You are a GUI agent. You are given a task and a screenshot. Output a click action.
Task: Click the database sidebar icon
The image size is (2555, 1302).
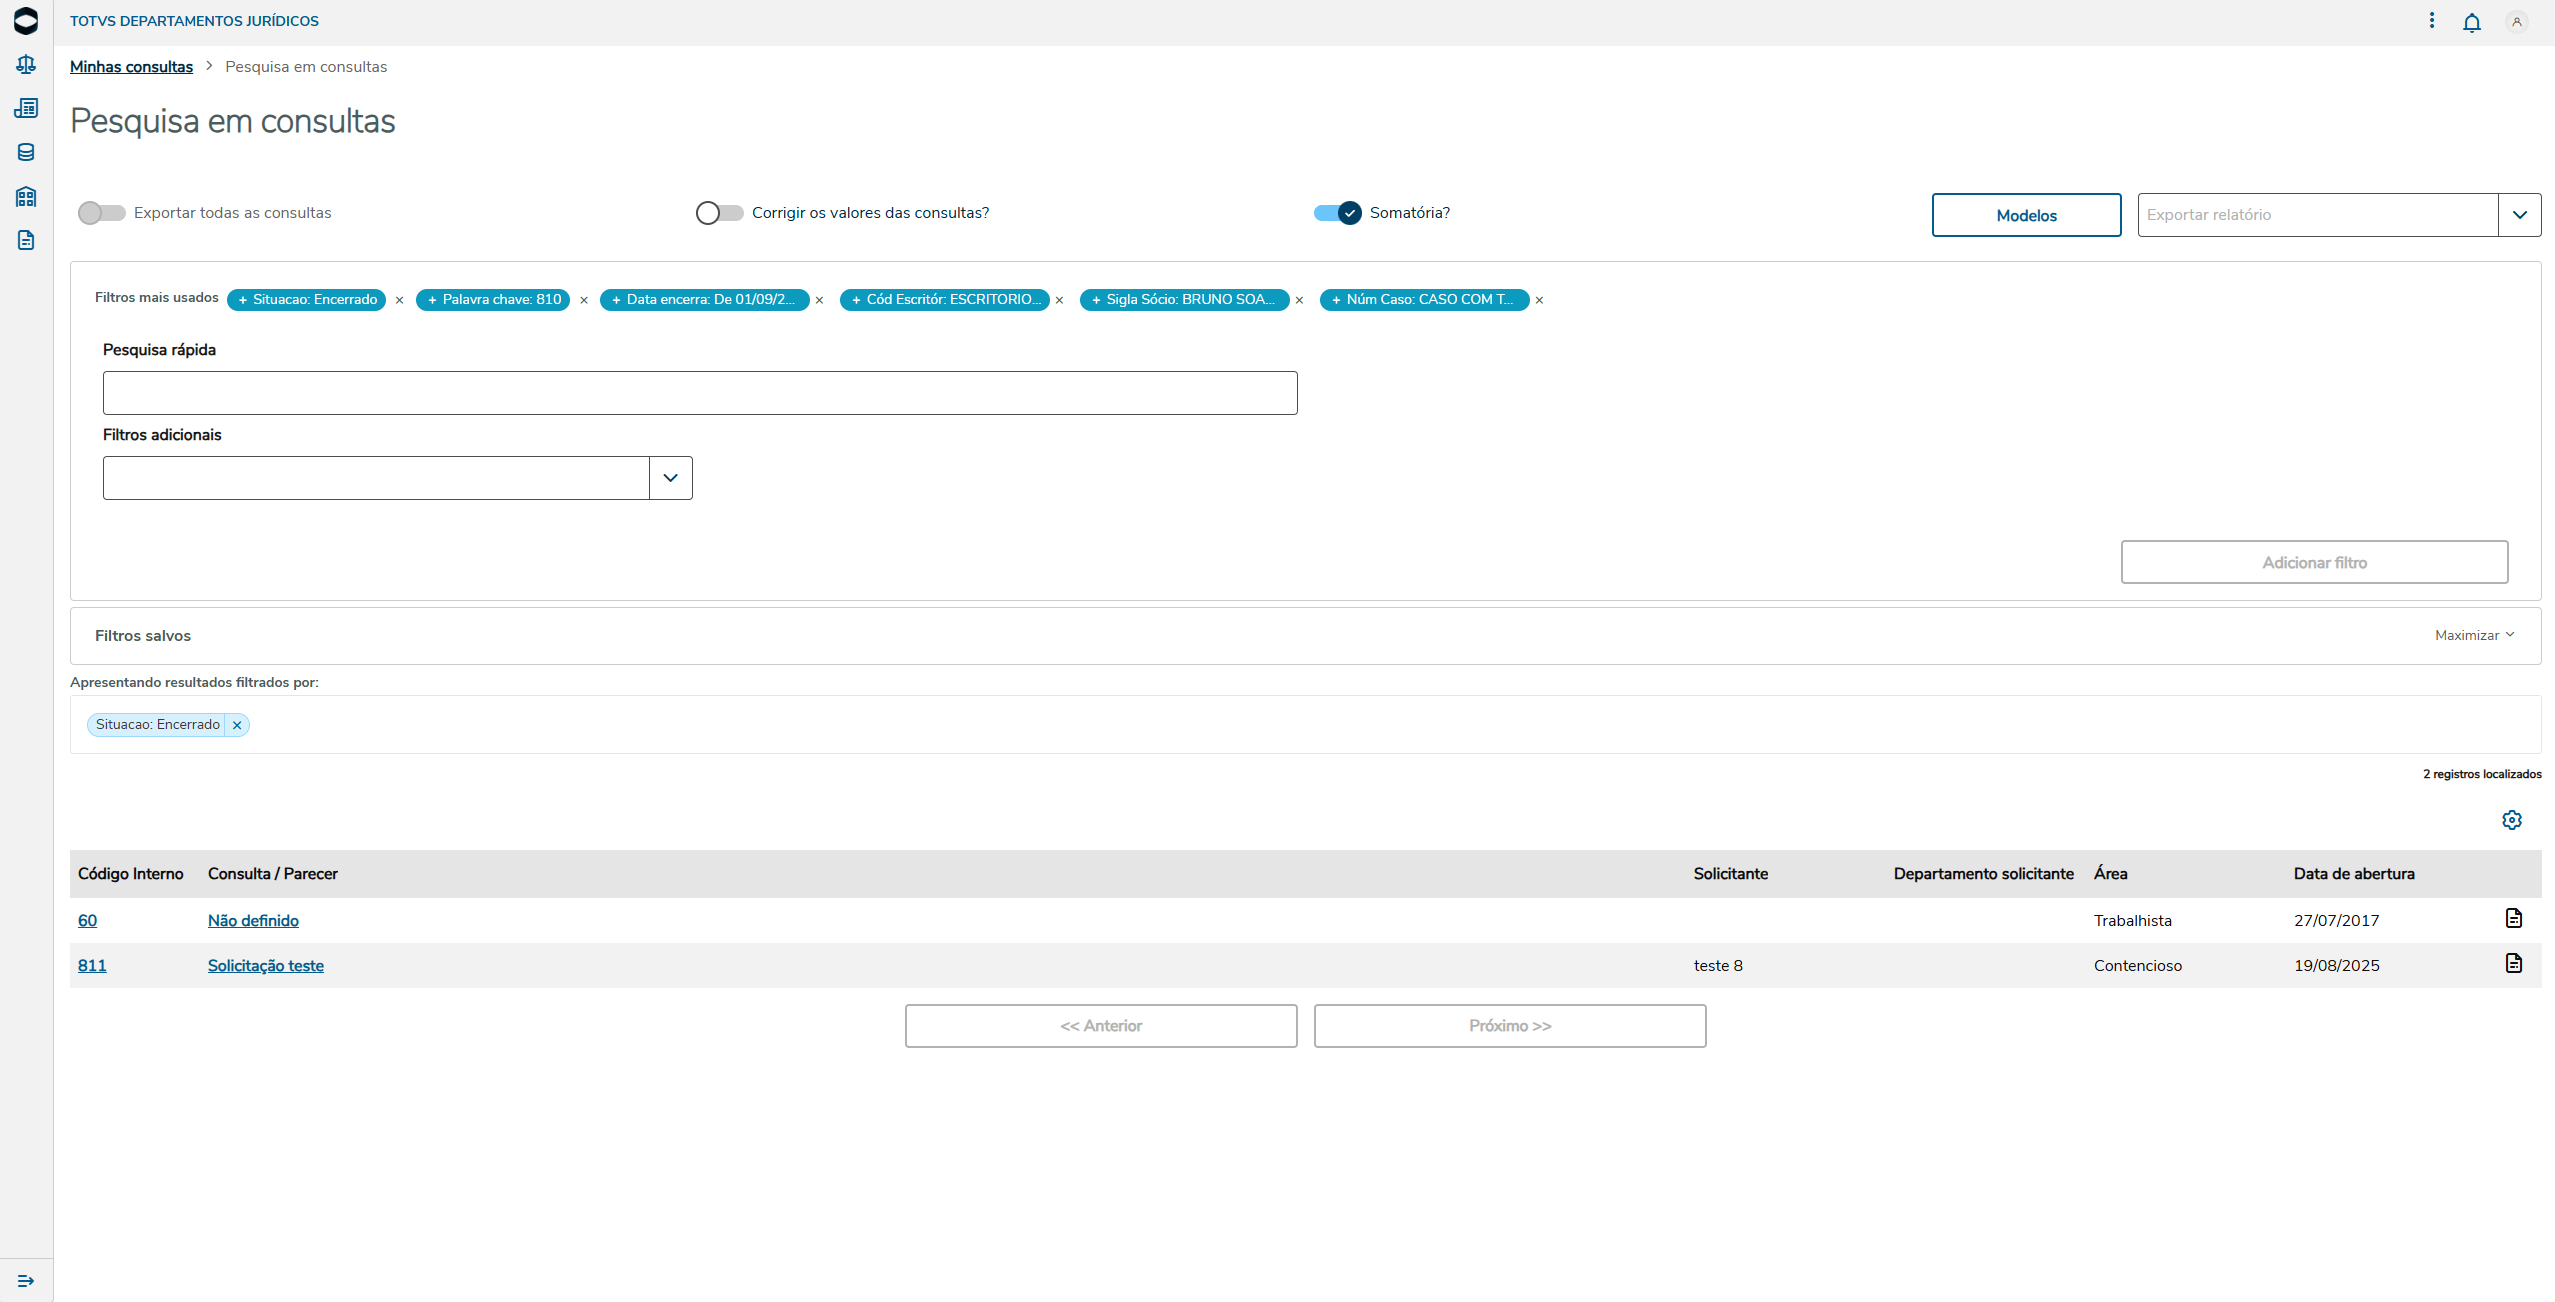click(26, 152)
